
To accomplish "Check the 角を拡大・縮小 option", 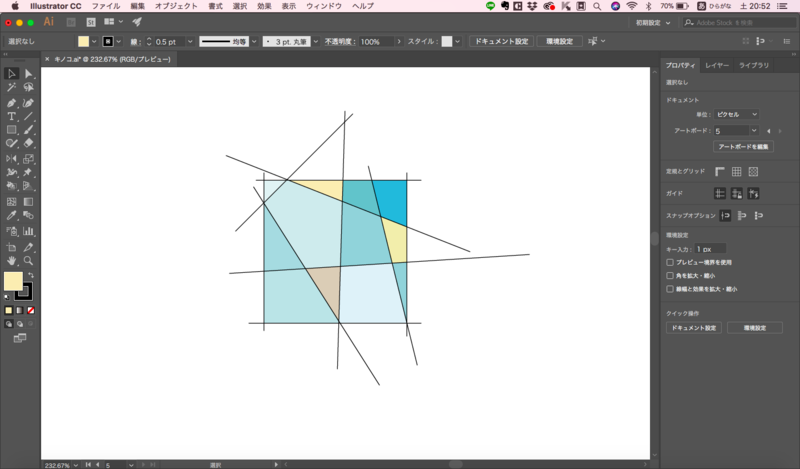I will [x=670, y=276].
